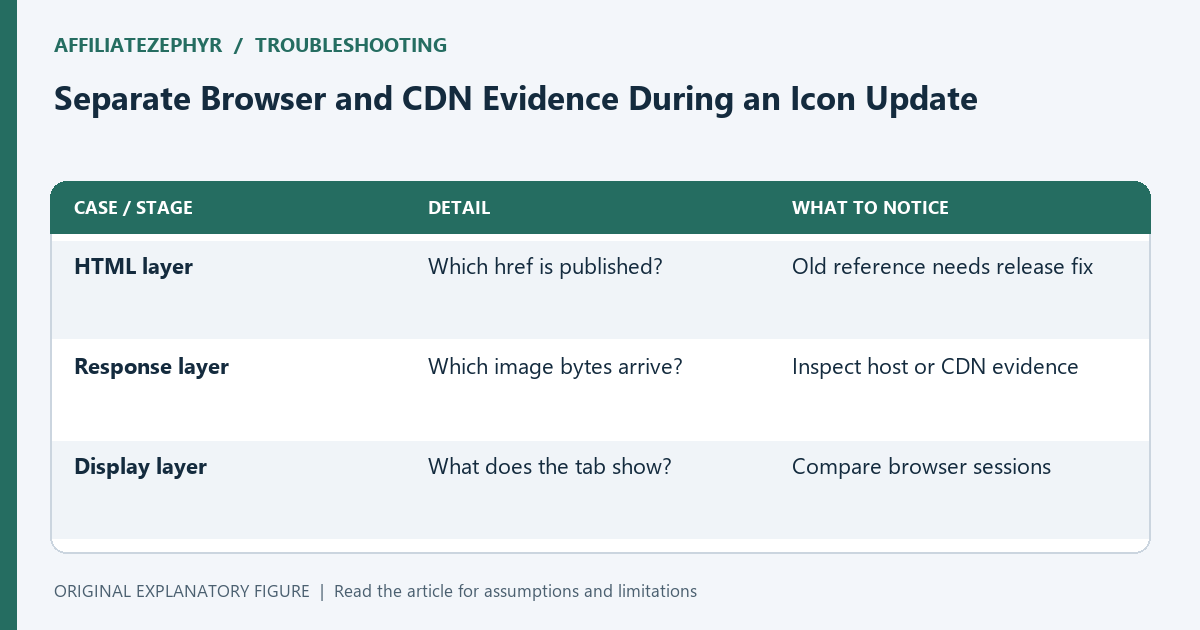1200x630 pixels.
Task: Click 'Old reference needs release fix' cell
Action: click(942, 267)
